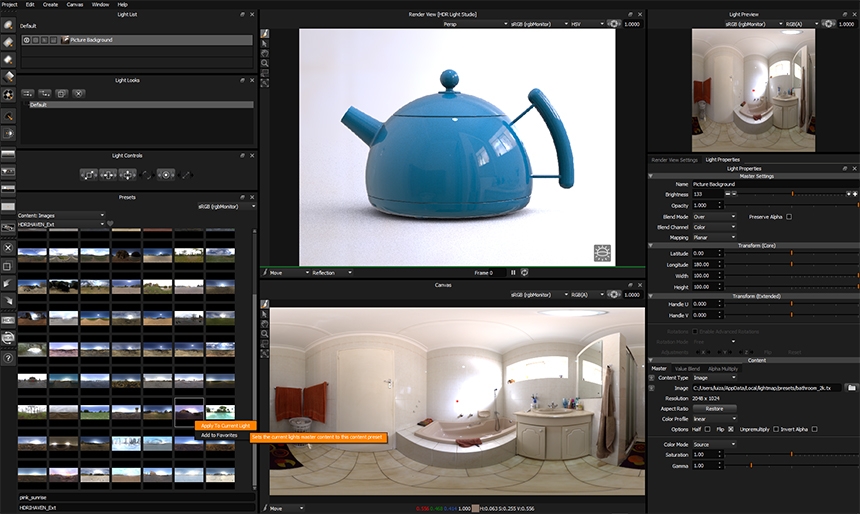Click the delete look icon in Light Looks
Image resolution: width=860 pixels, height=514 pixels.
tap(78, 94)
